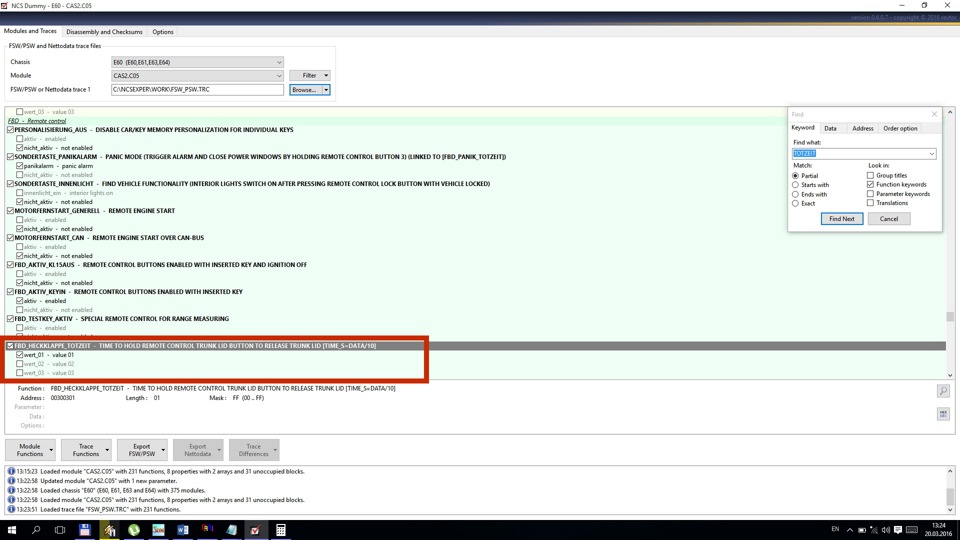The width and height of the screenshot is (960, 540).
Task: Open the Scan app taskbar icon
Action: 158,530
